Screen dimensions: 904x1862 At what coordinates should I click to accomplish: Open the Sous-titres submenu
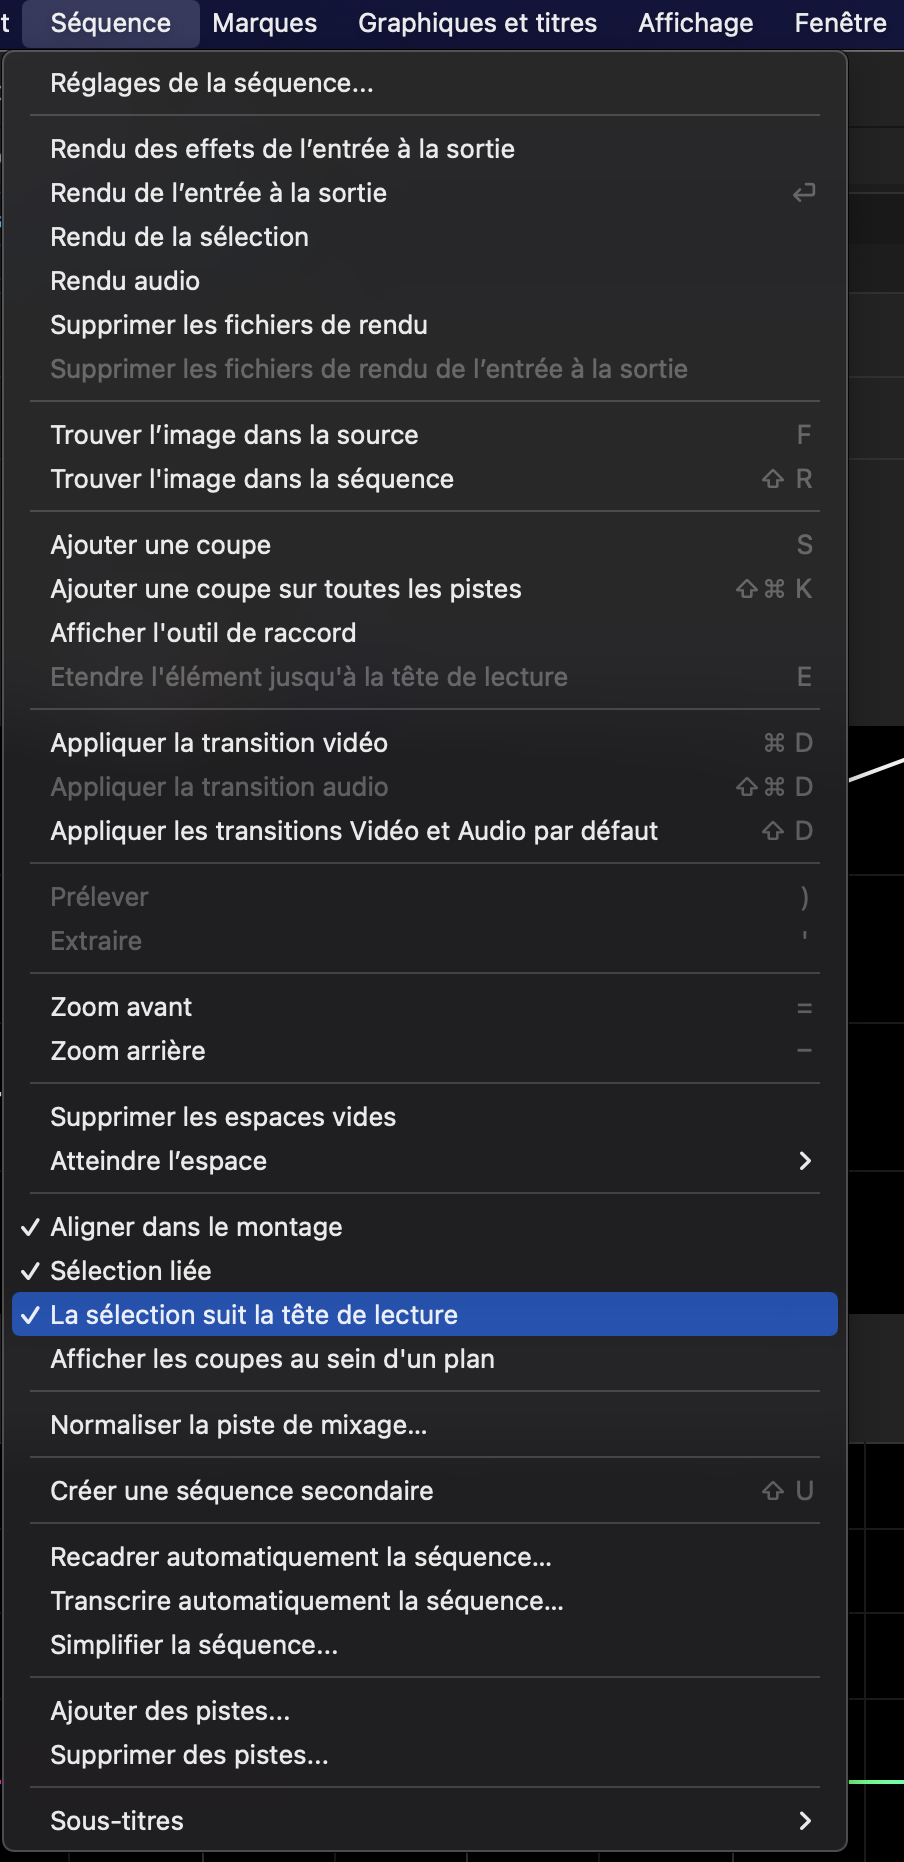tap(117, 1820)
